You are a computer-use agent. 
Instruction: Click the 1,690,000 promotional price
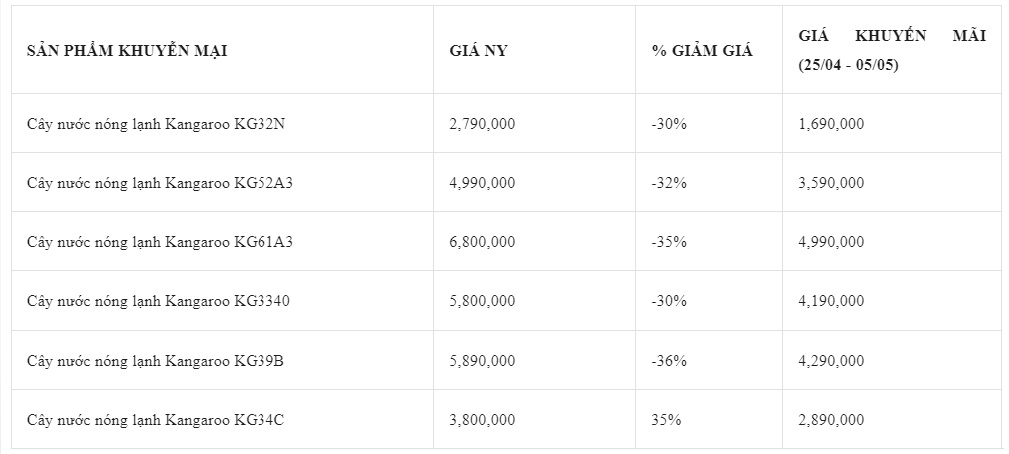tap(831, 123)
